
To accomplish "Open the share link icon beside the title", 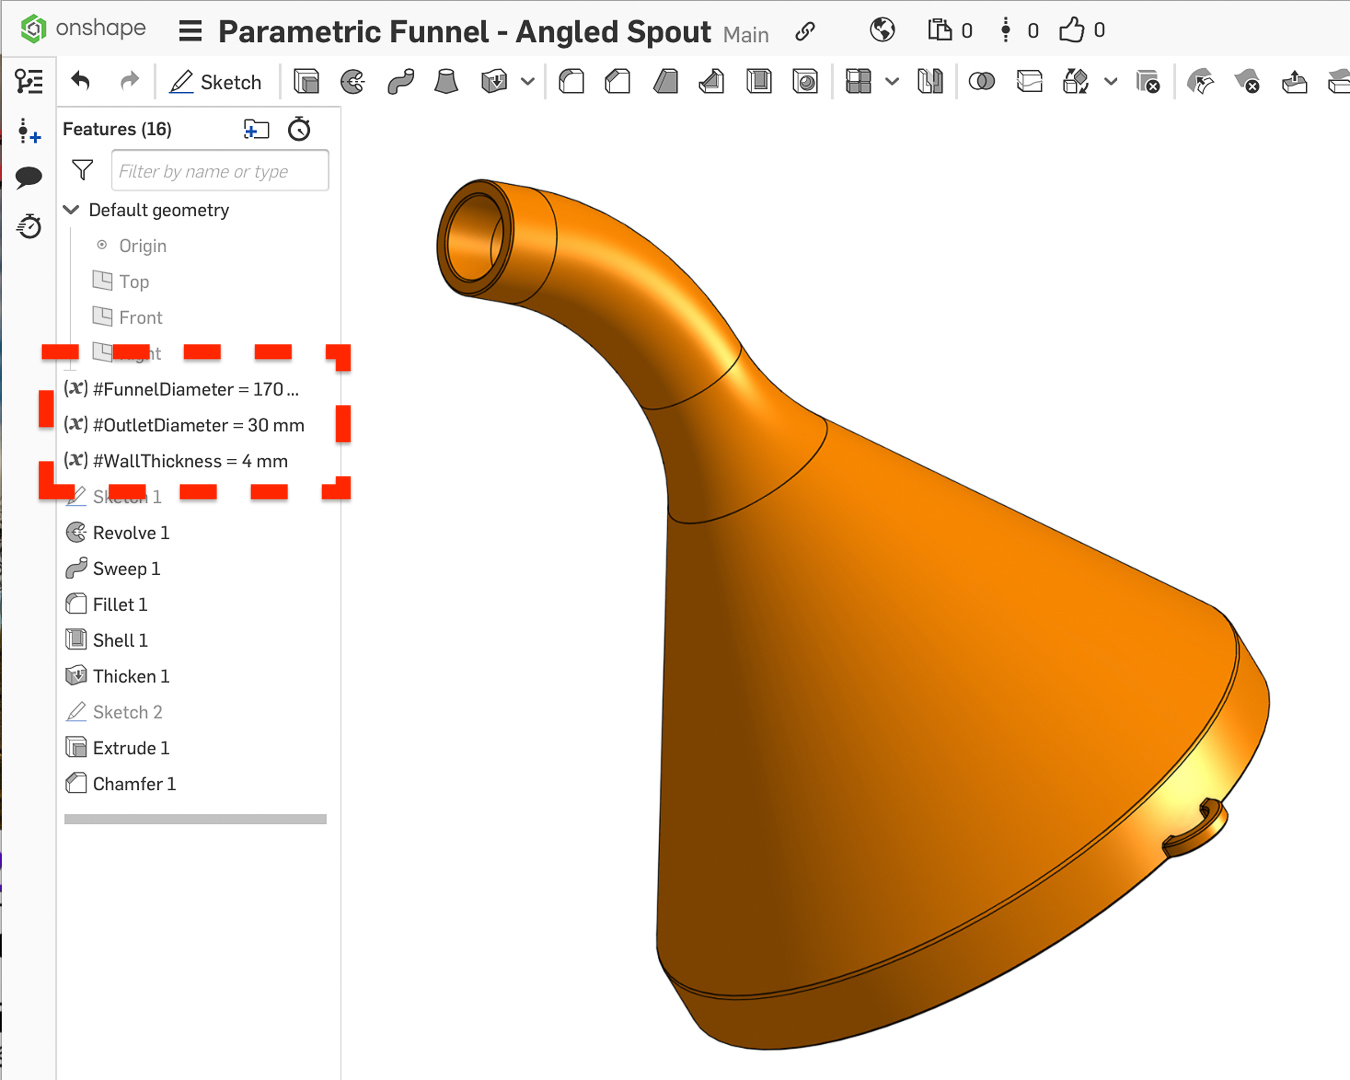I will coord(805,31).
